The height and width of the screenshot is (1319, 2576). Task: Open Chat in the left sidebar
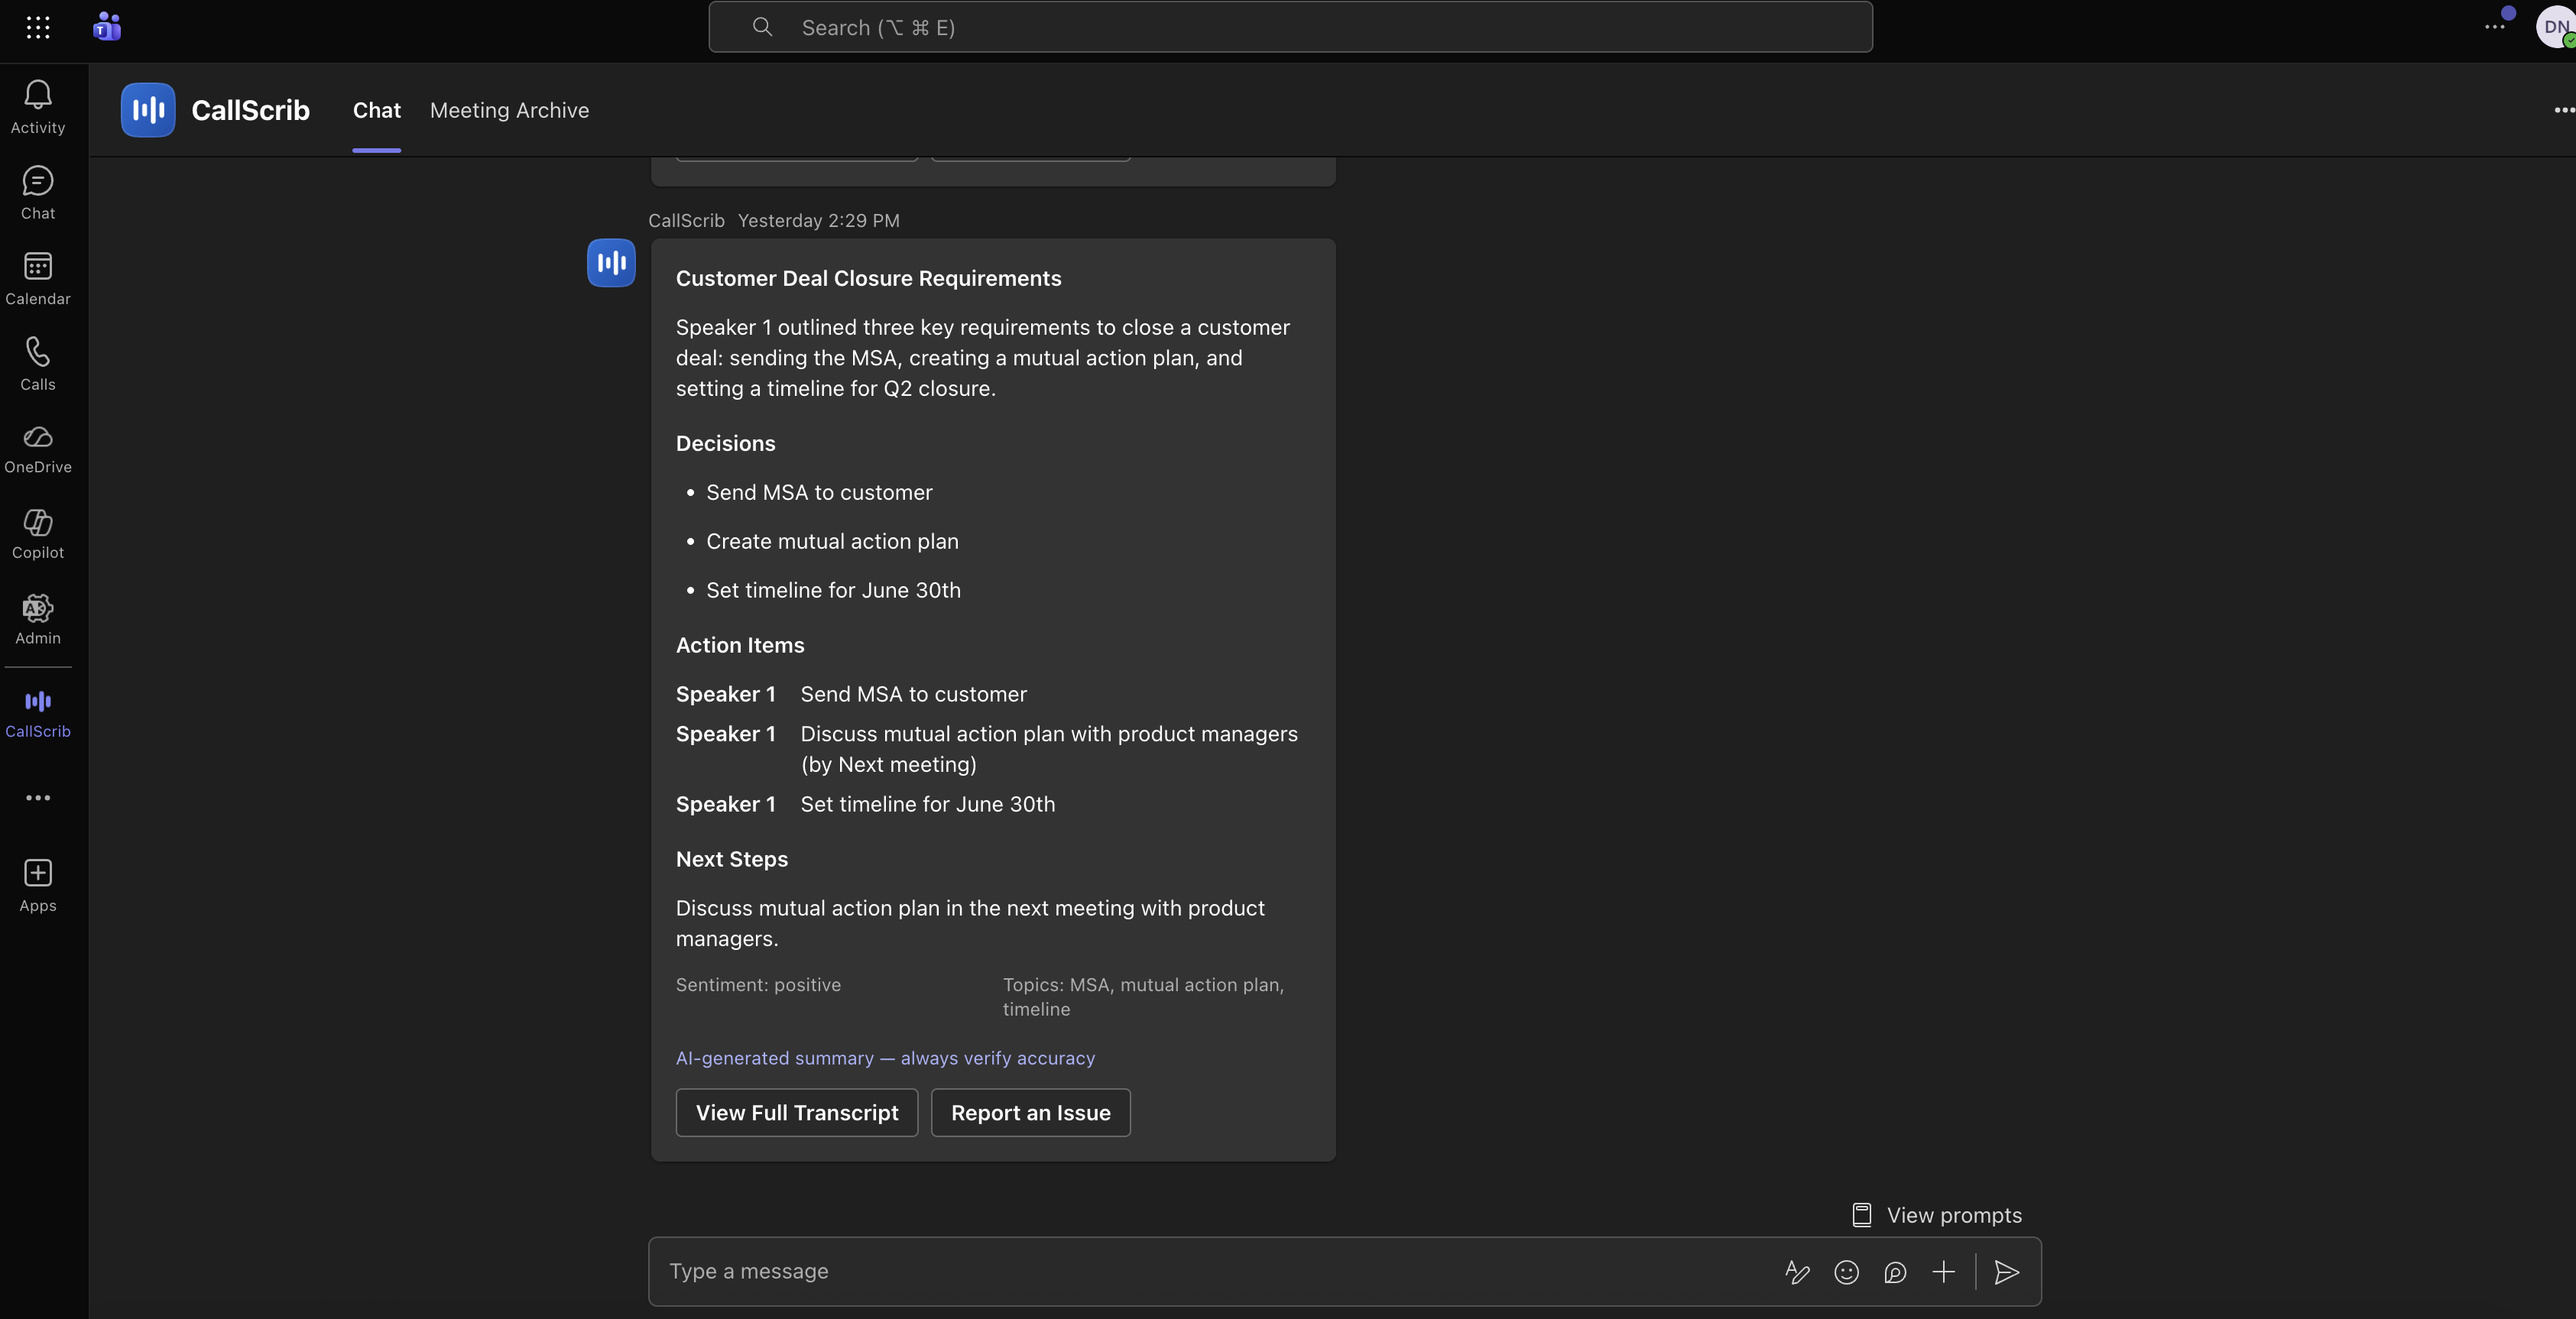[38, 193]
